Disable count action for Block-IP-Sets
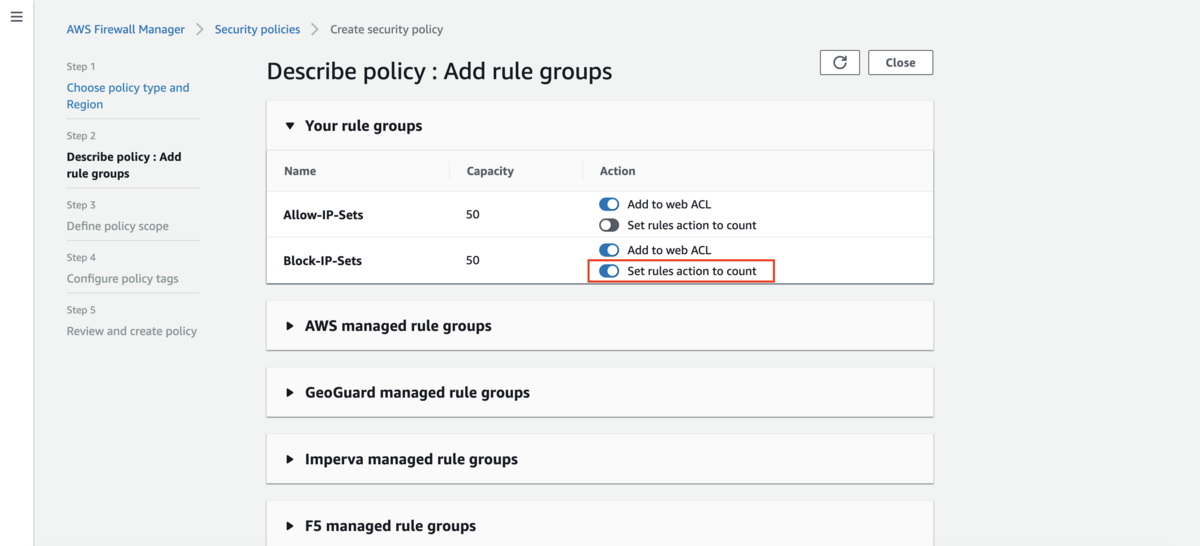The image size is (1200, 546). point(609,271)
